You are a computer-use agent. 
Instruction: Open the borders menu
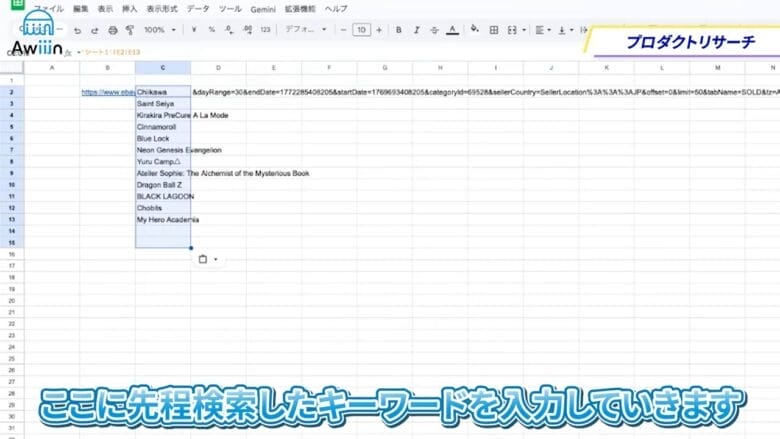pos(493,30)
